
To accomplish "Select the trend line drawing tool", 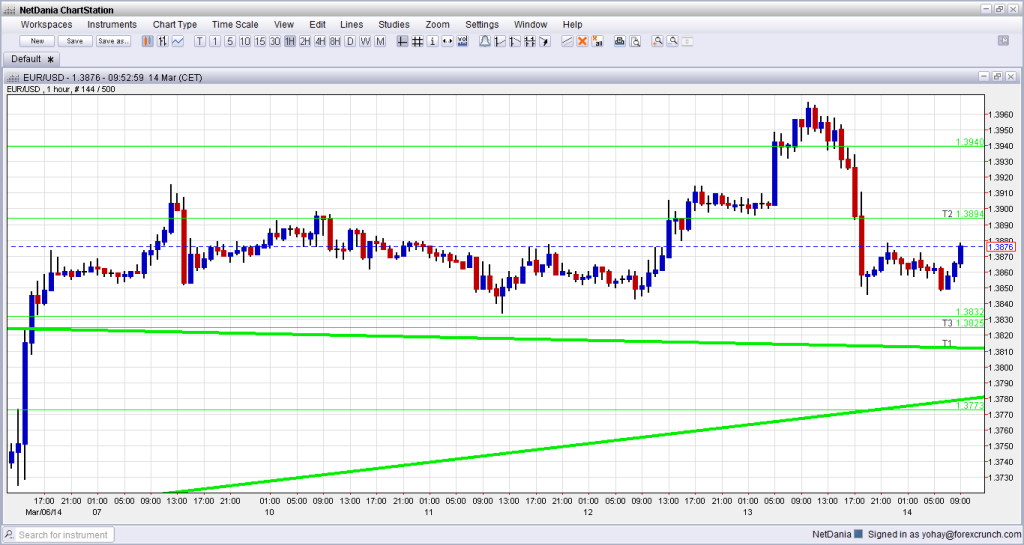I will coord(567,41).
